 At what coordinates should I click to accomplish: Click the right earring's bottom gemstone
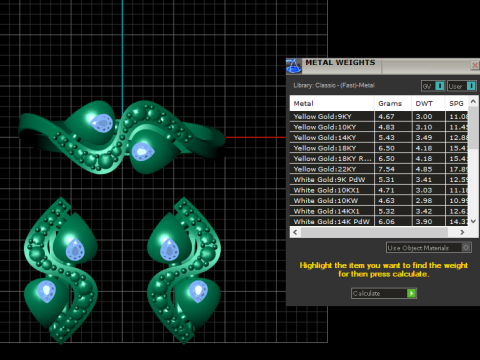(x=198, y=291)
